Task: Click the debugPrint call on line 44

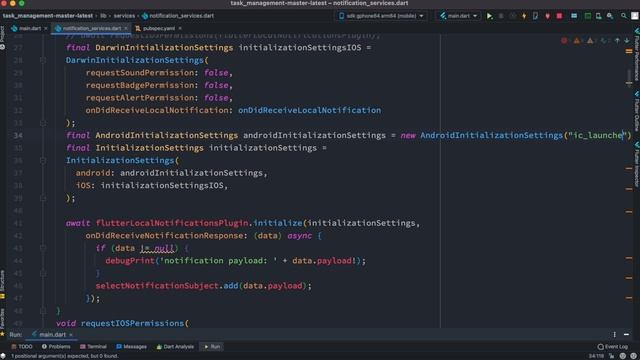Action: click(x=130, y=261)
